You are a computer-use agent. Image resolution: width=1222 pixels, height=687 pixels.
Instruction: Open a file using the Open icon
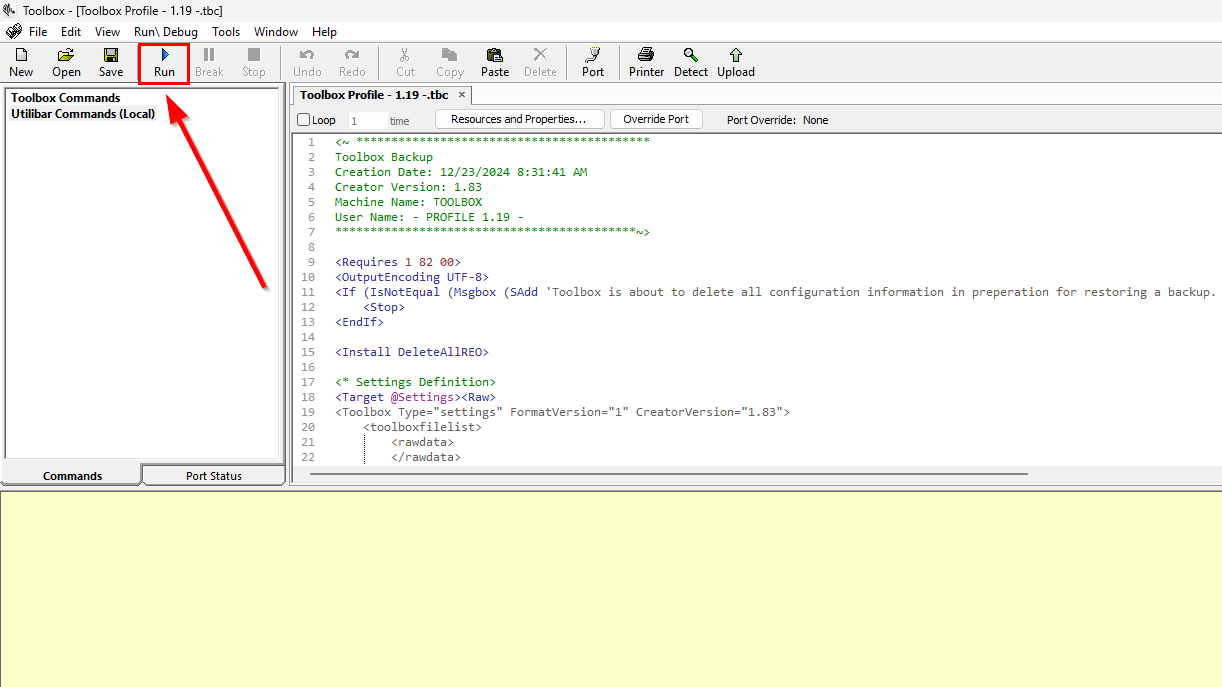click(66, 62)
